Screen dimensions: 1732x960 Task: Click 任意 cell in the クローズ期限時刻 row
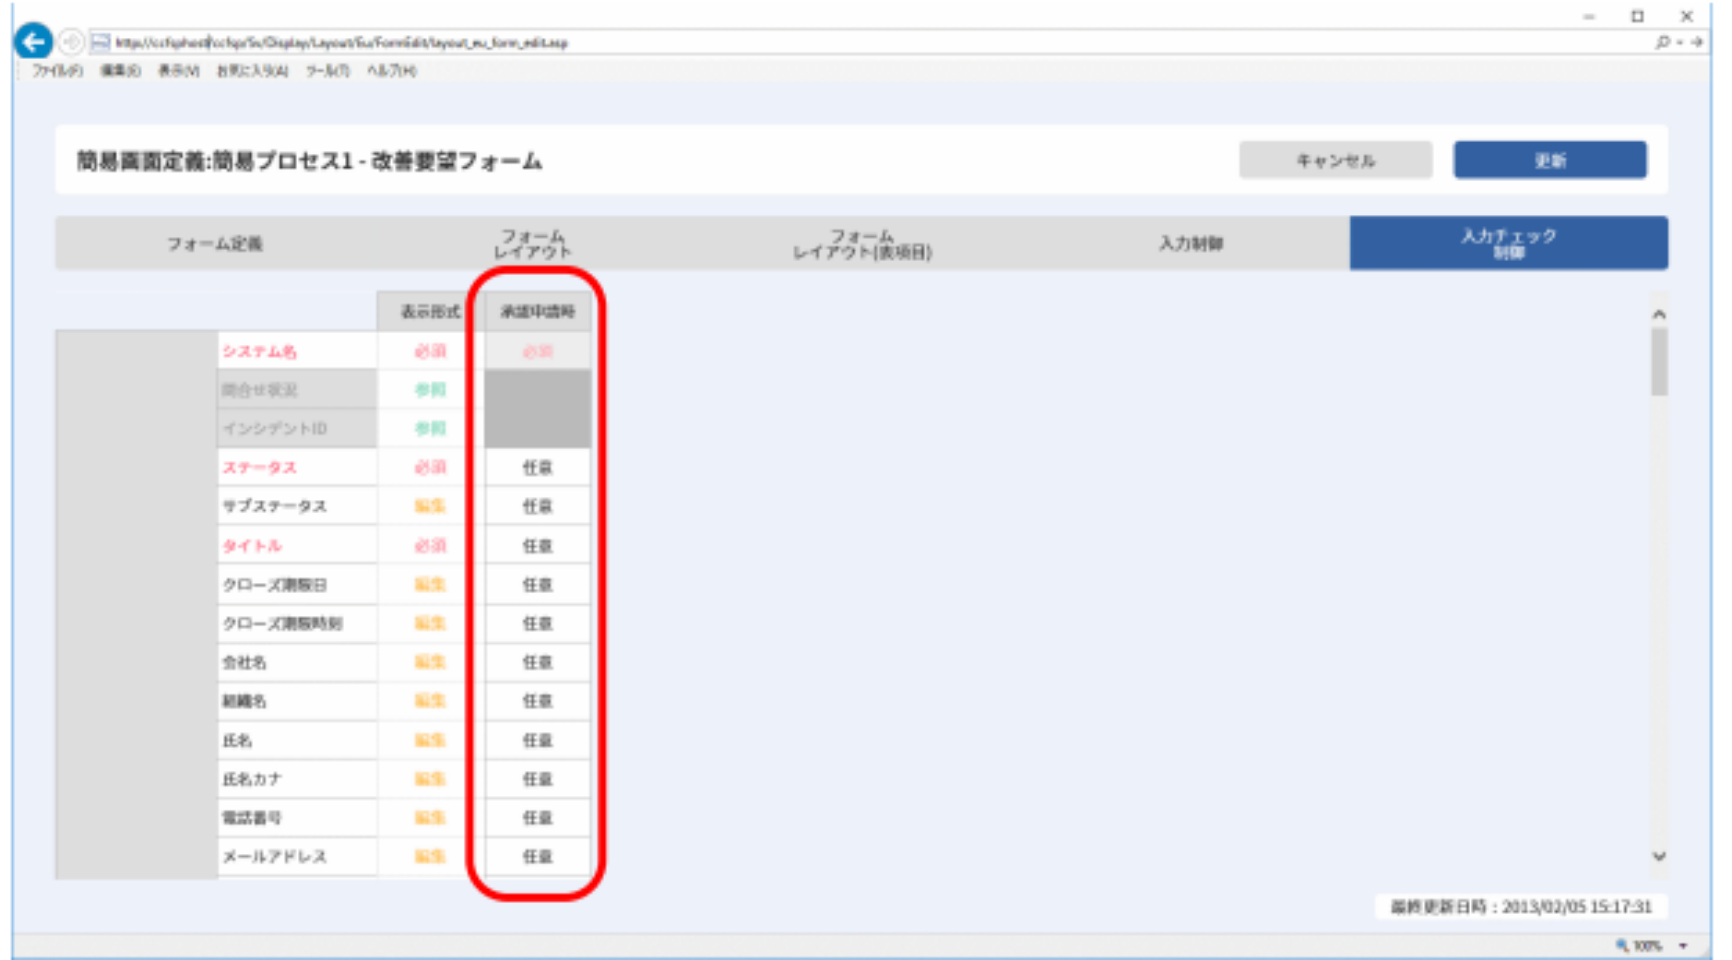click(538, 623)
